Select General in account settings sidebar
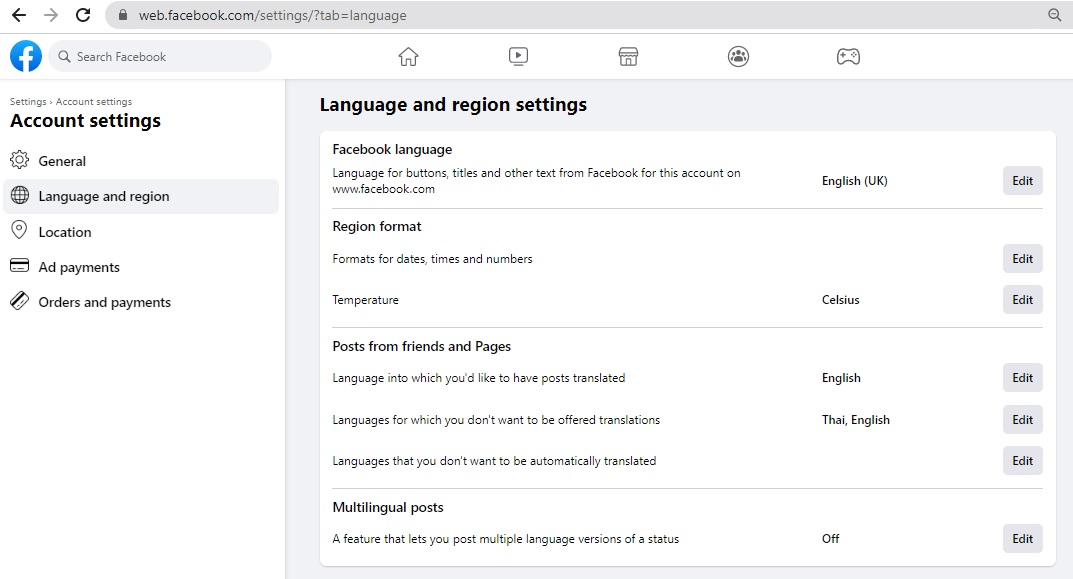The width and height of the screenshot is (1073, 579). point(62,161)
